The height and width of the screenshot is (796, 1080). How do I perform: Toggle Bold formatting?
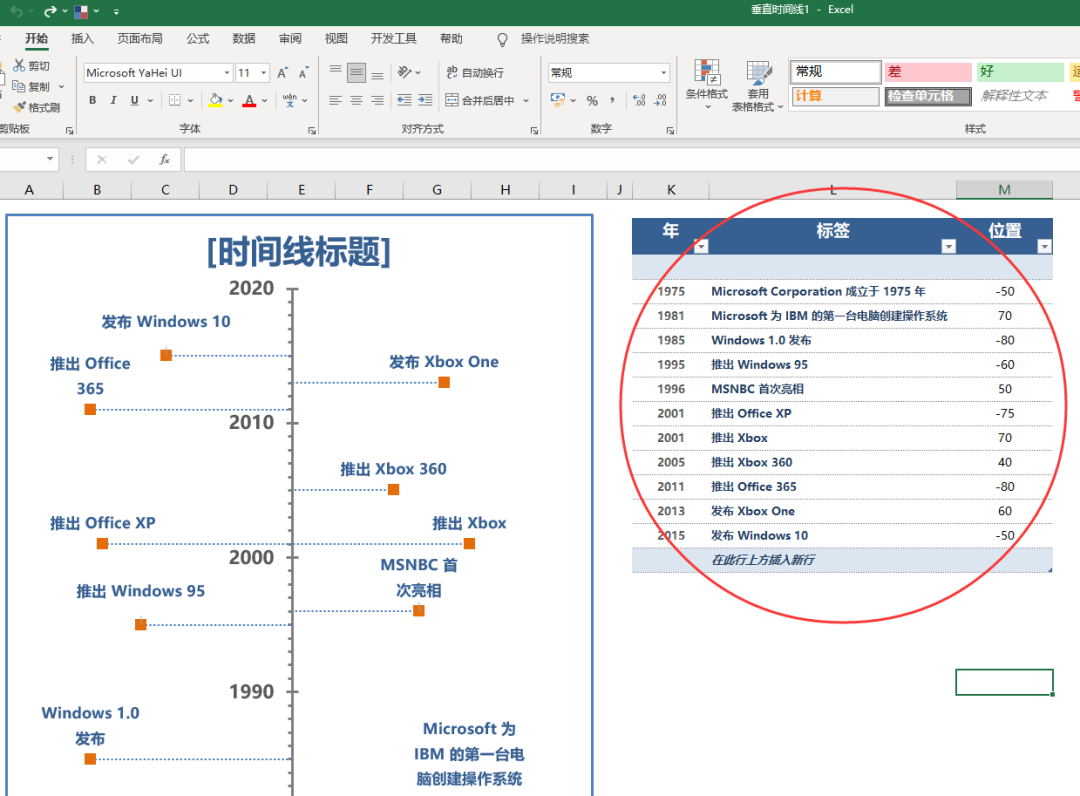[92, 101]
